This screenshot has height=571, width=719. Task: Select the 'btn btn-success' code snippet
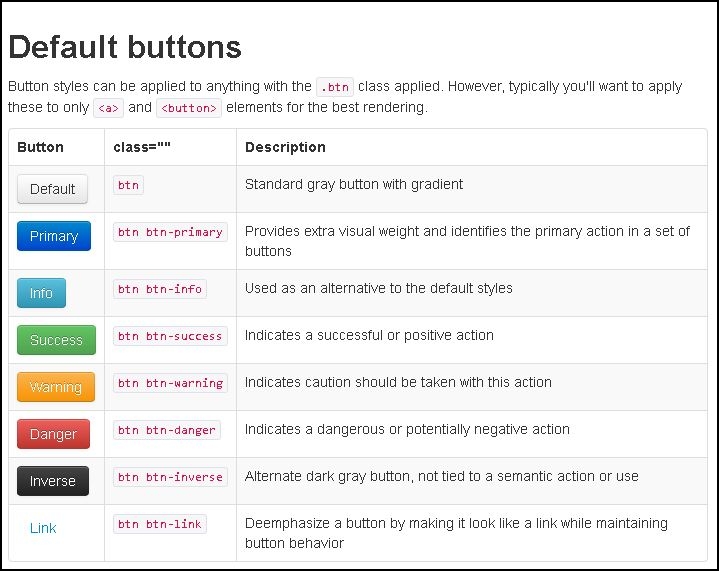[170, 336]
